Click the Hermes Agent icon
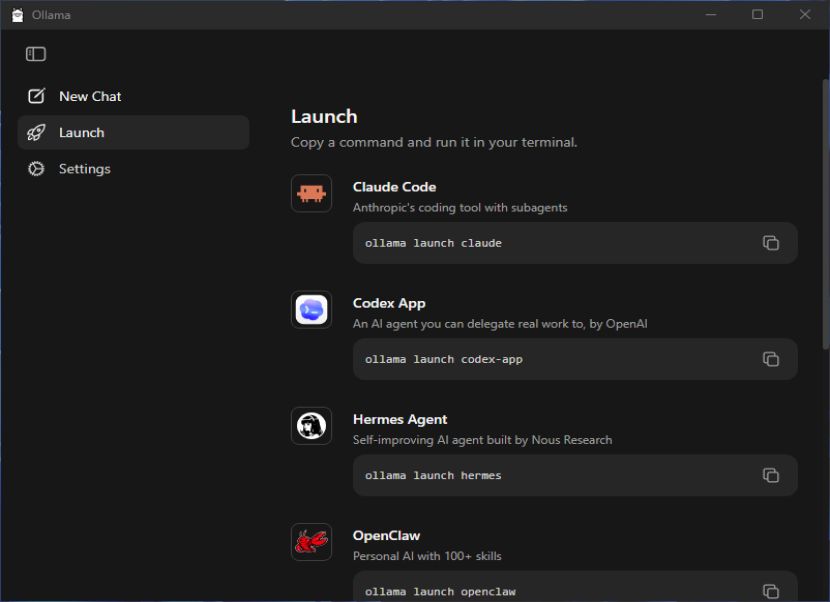 (x=311, y=426)
